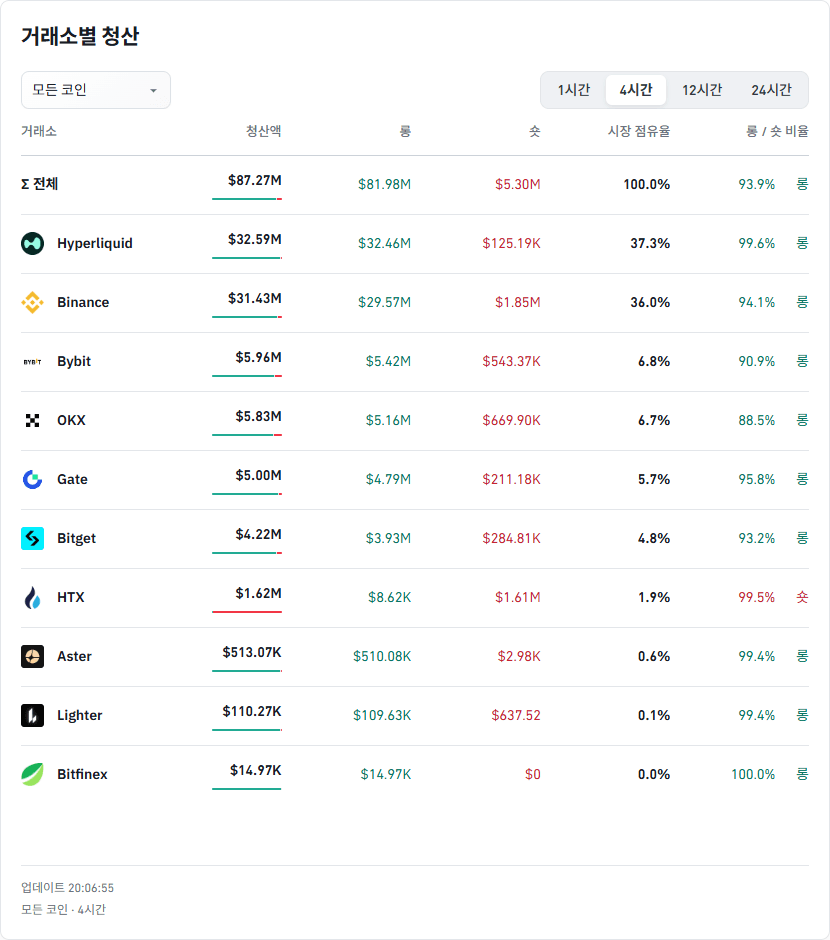
Task: Click the Gate logo icon
Action: coord(32,480)
